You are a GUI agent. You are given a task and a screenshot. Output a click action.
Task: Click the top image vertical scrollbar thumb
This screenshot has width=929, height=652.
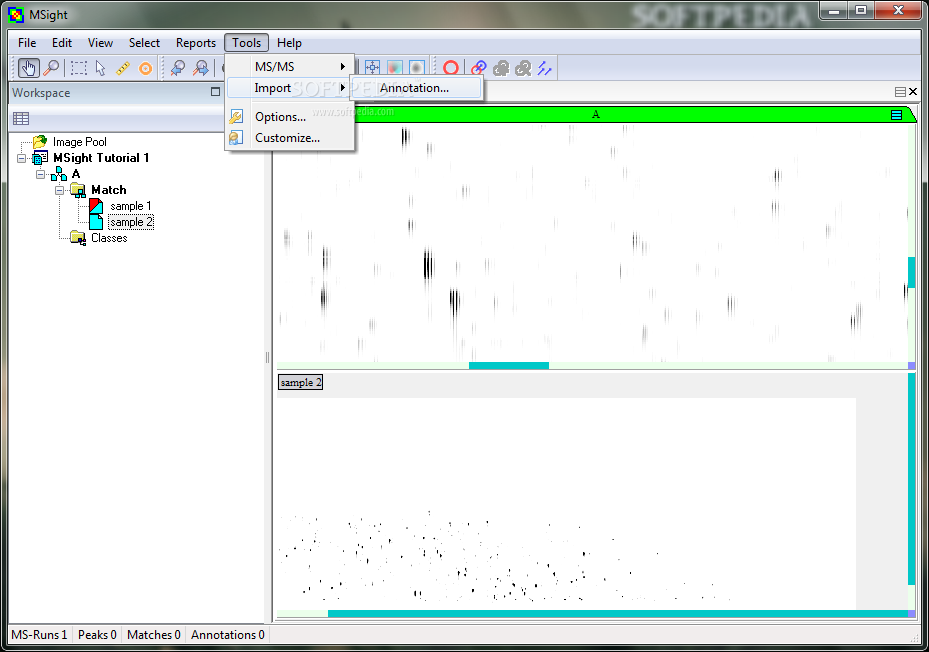pyautogui.click(x=912, y=272)
